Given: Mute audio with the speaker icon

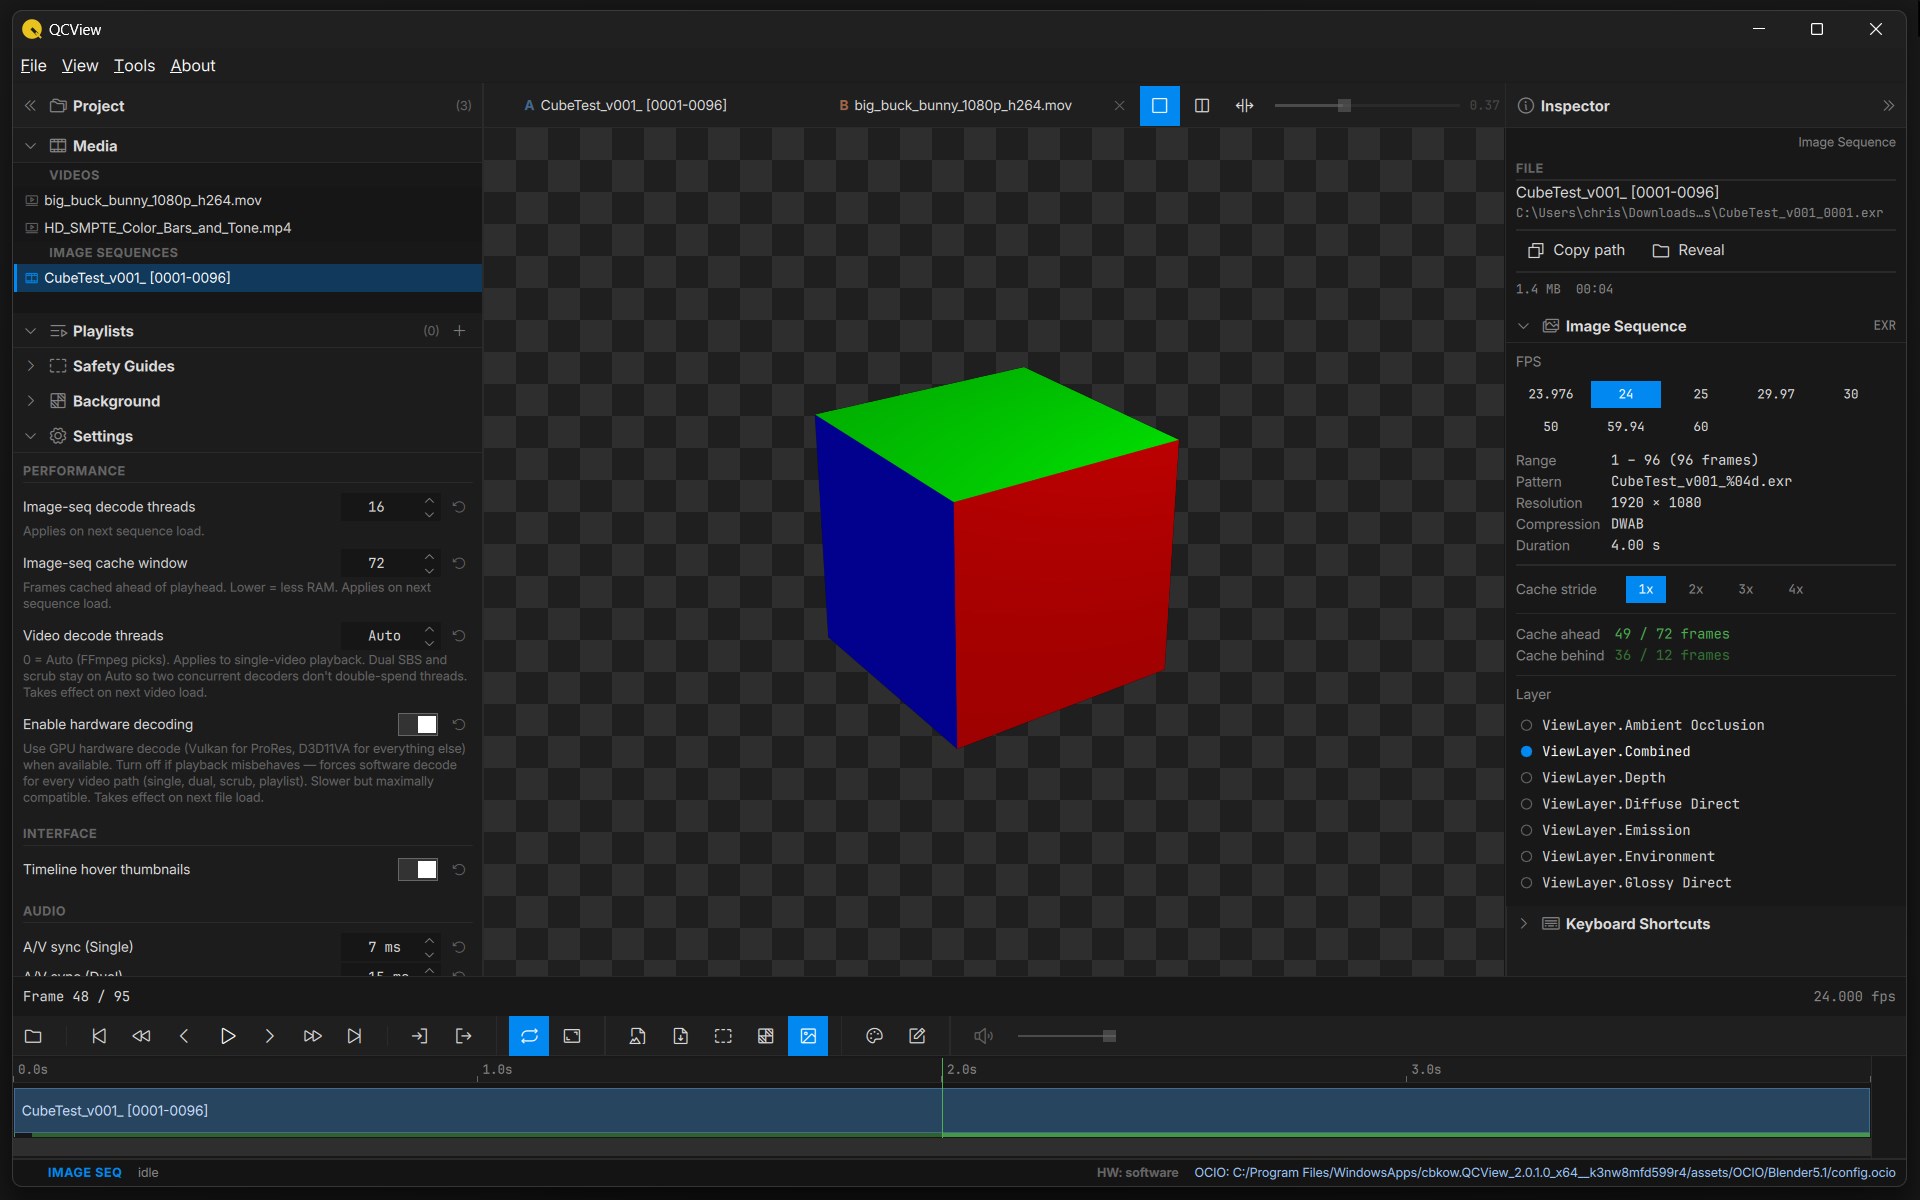Looking at the screenshot, I should click(x=983, y=1036).
